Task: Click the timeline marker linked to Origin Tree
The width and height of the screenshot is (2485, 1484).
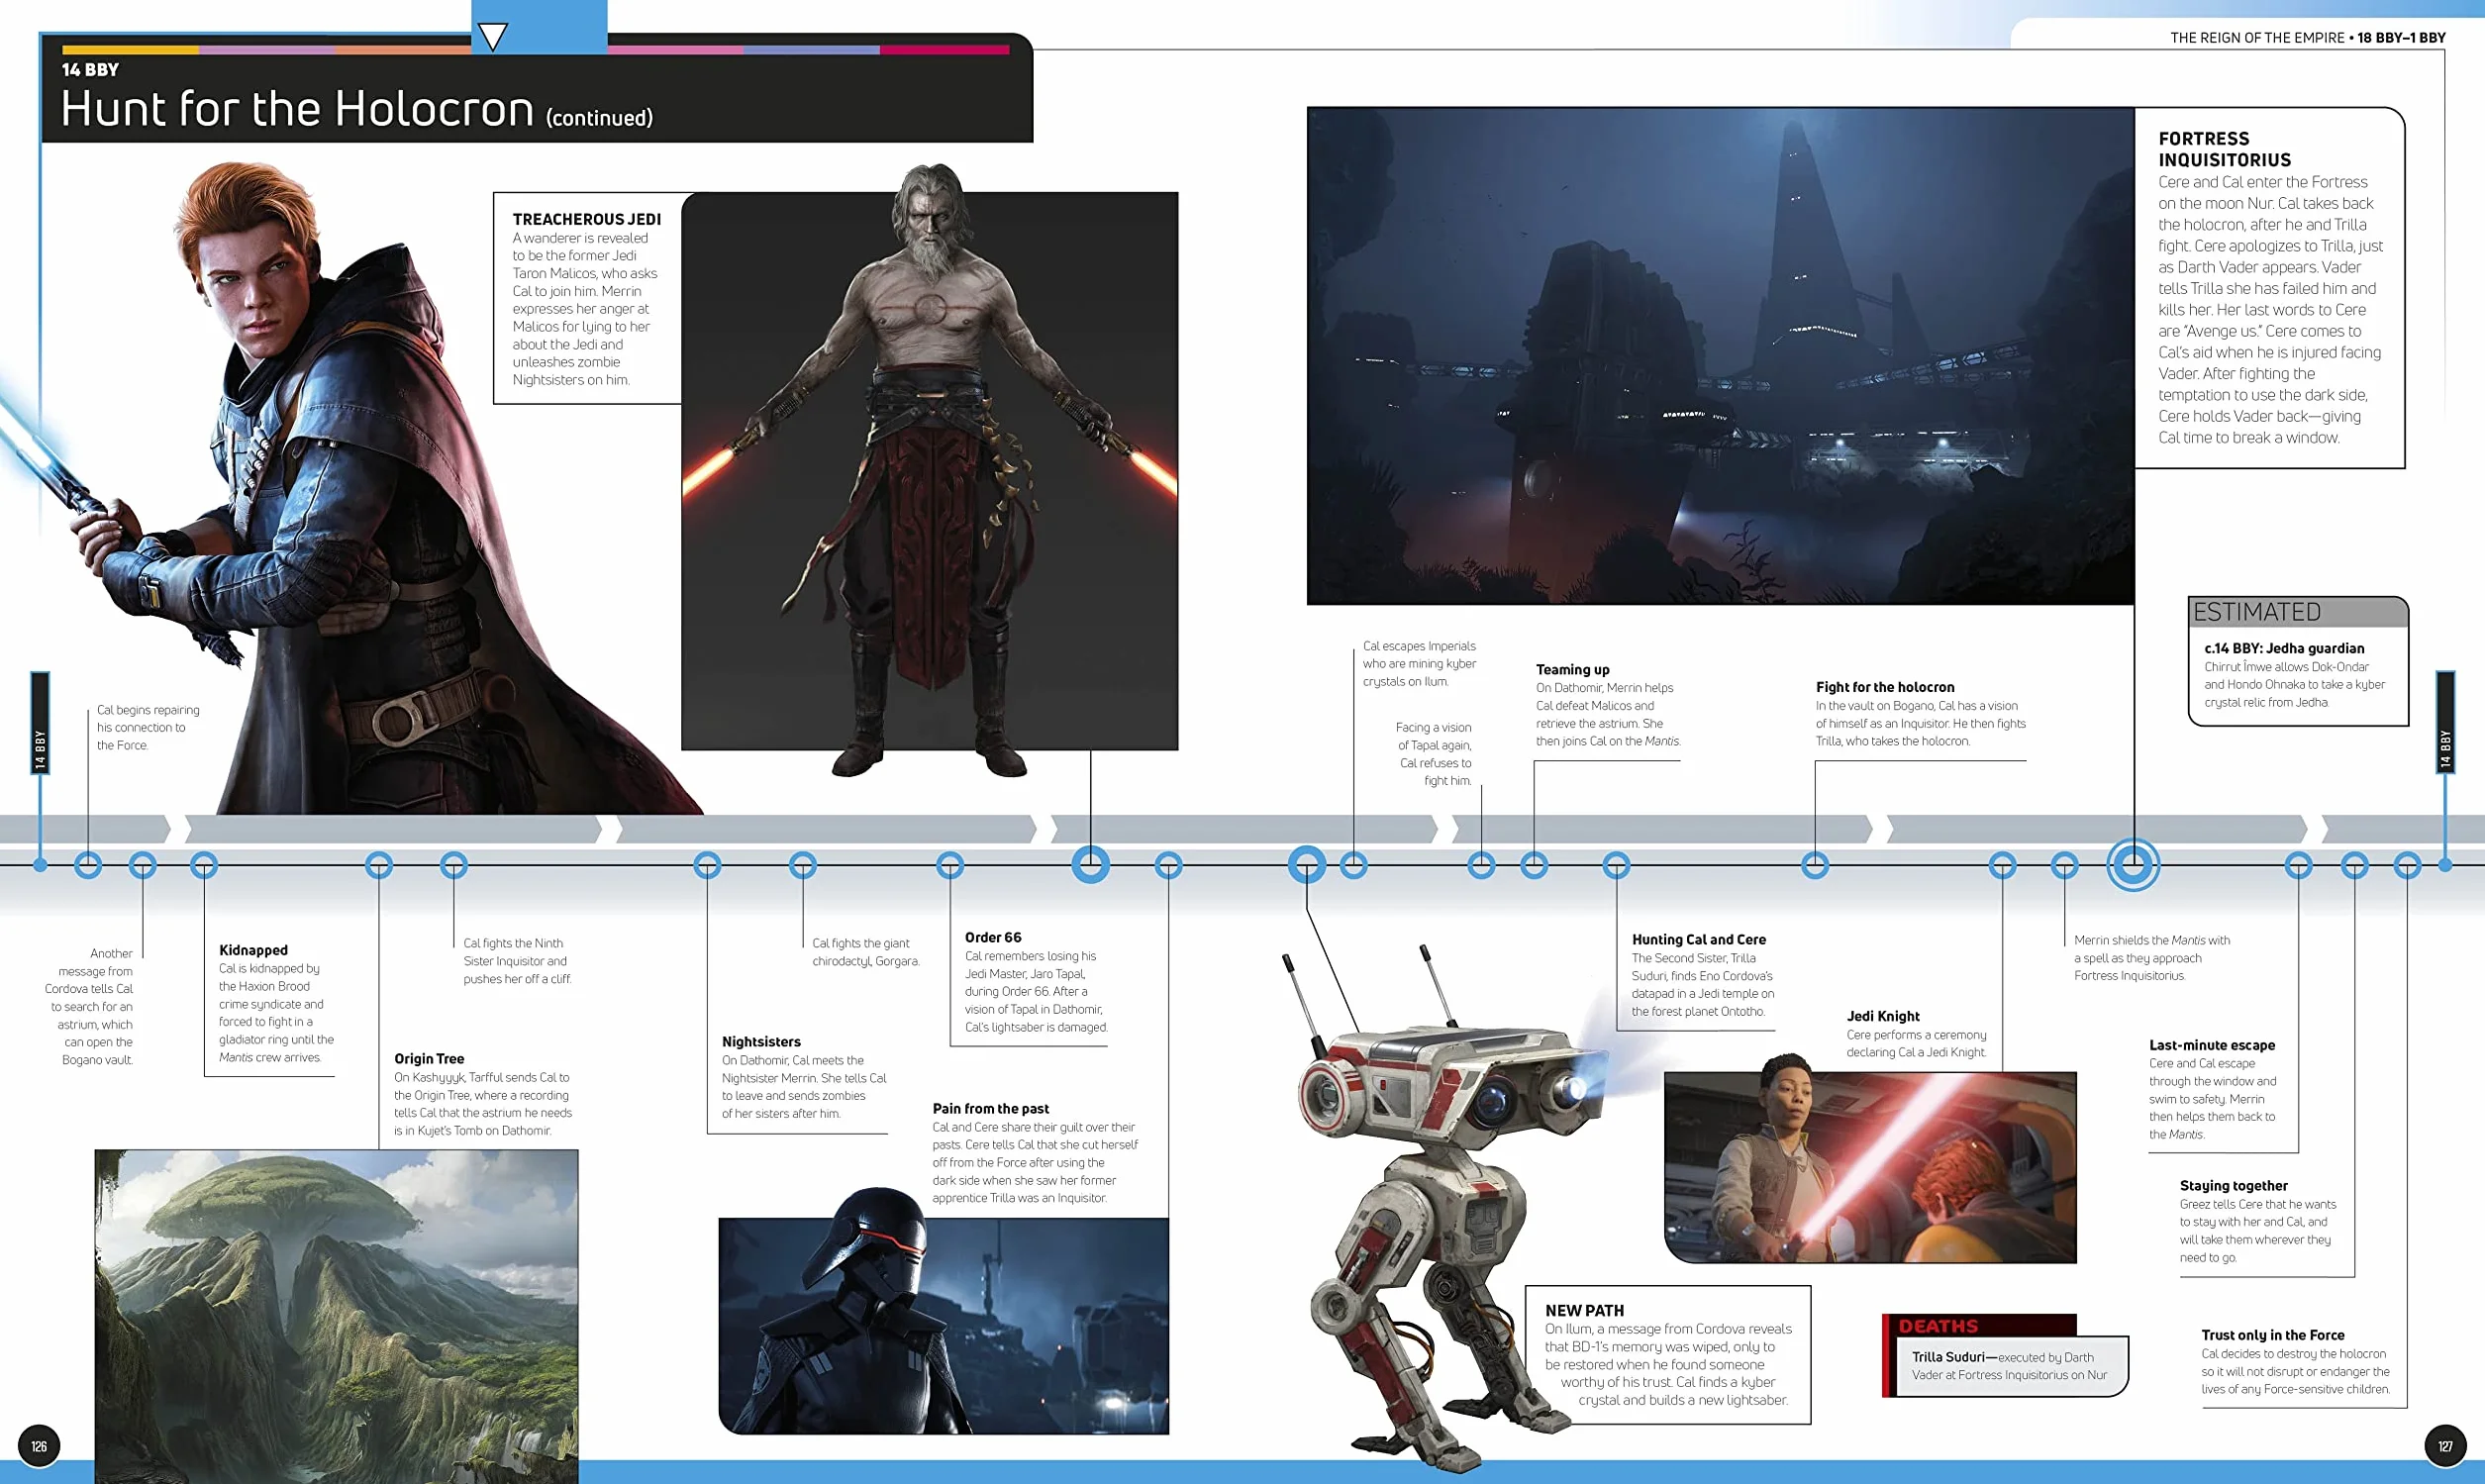Action: 379,865
